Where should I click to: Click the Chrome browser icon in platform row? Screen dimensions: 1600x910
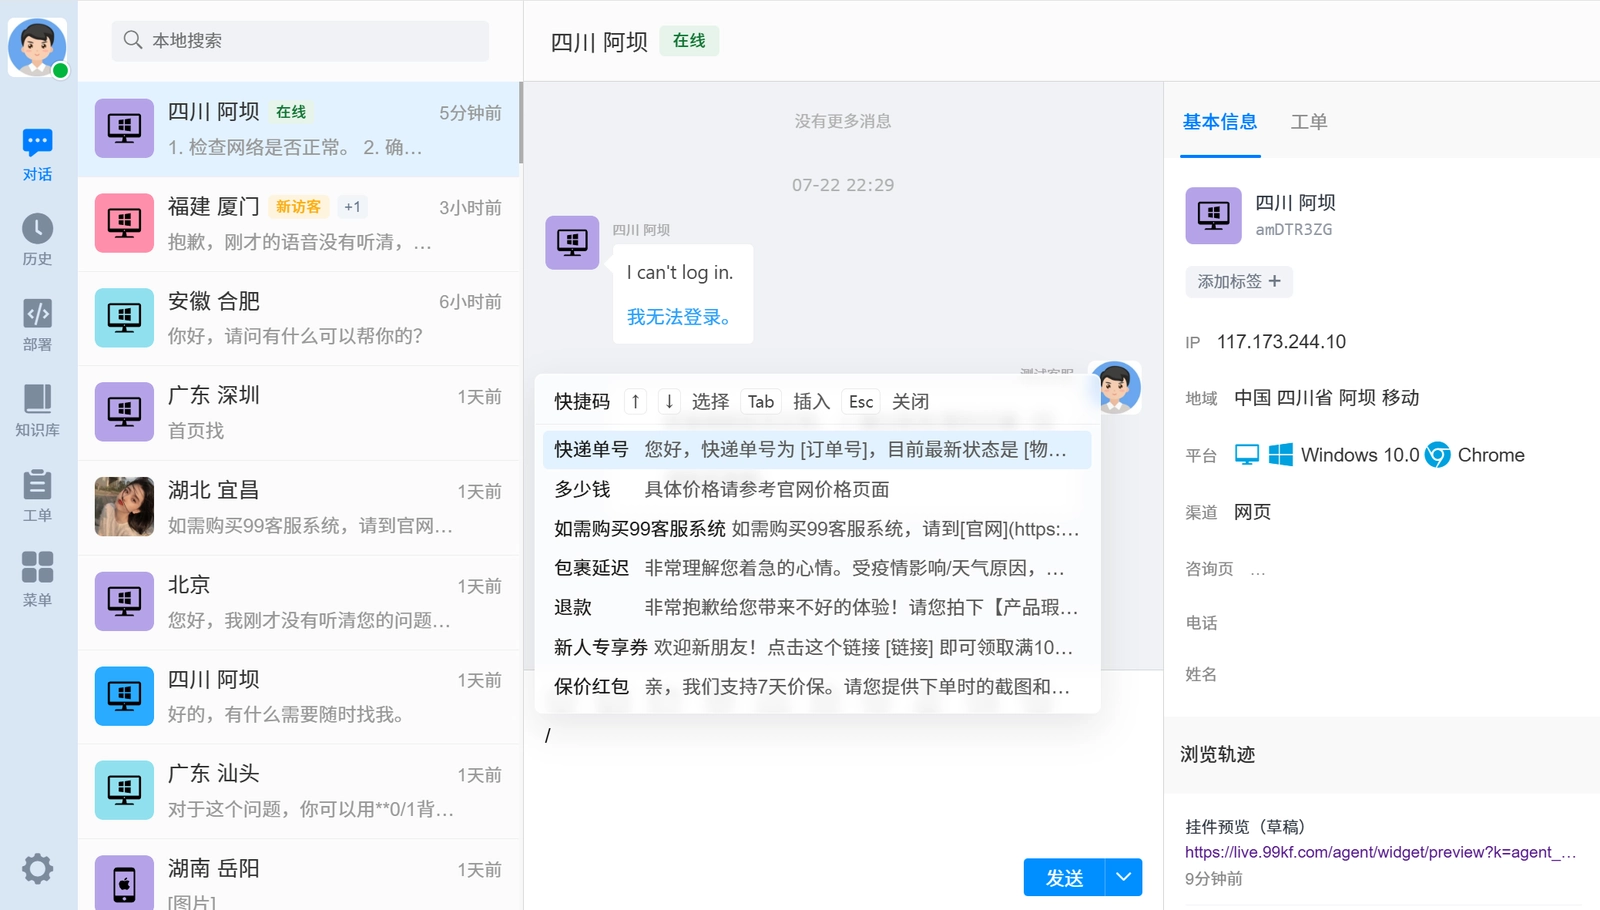point(1437,455)
